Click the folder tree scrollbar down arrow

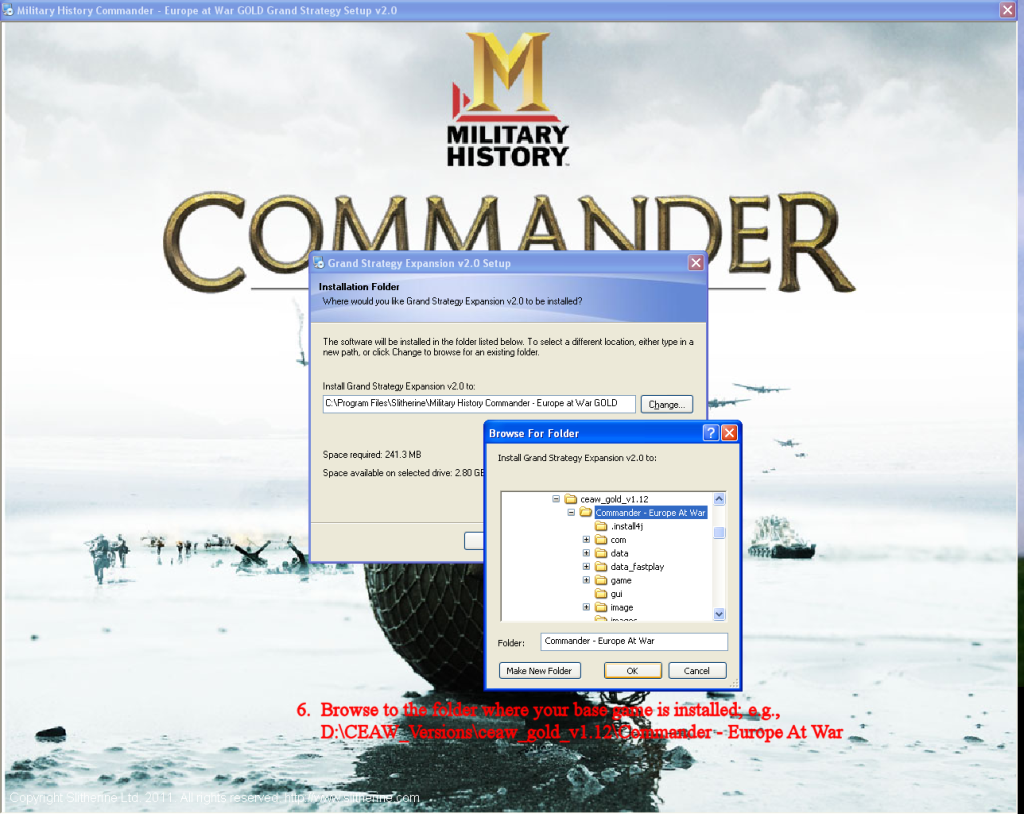719,614
